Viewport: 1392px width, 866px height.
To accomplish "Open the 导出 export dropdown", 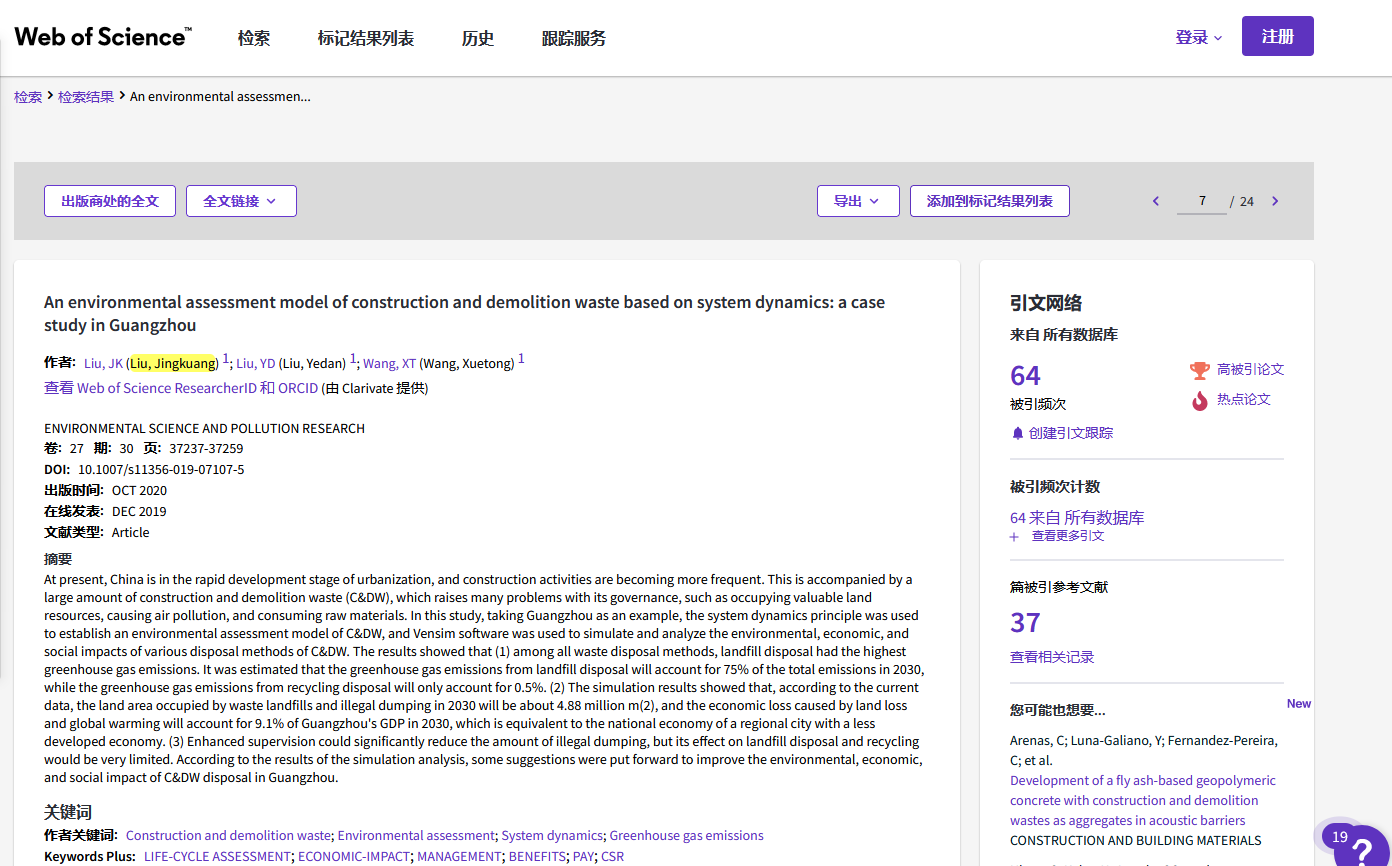I will pos(858,201).
